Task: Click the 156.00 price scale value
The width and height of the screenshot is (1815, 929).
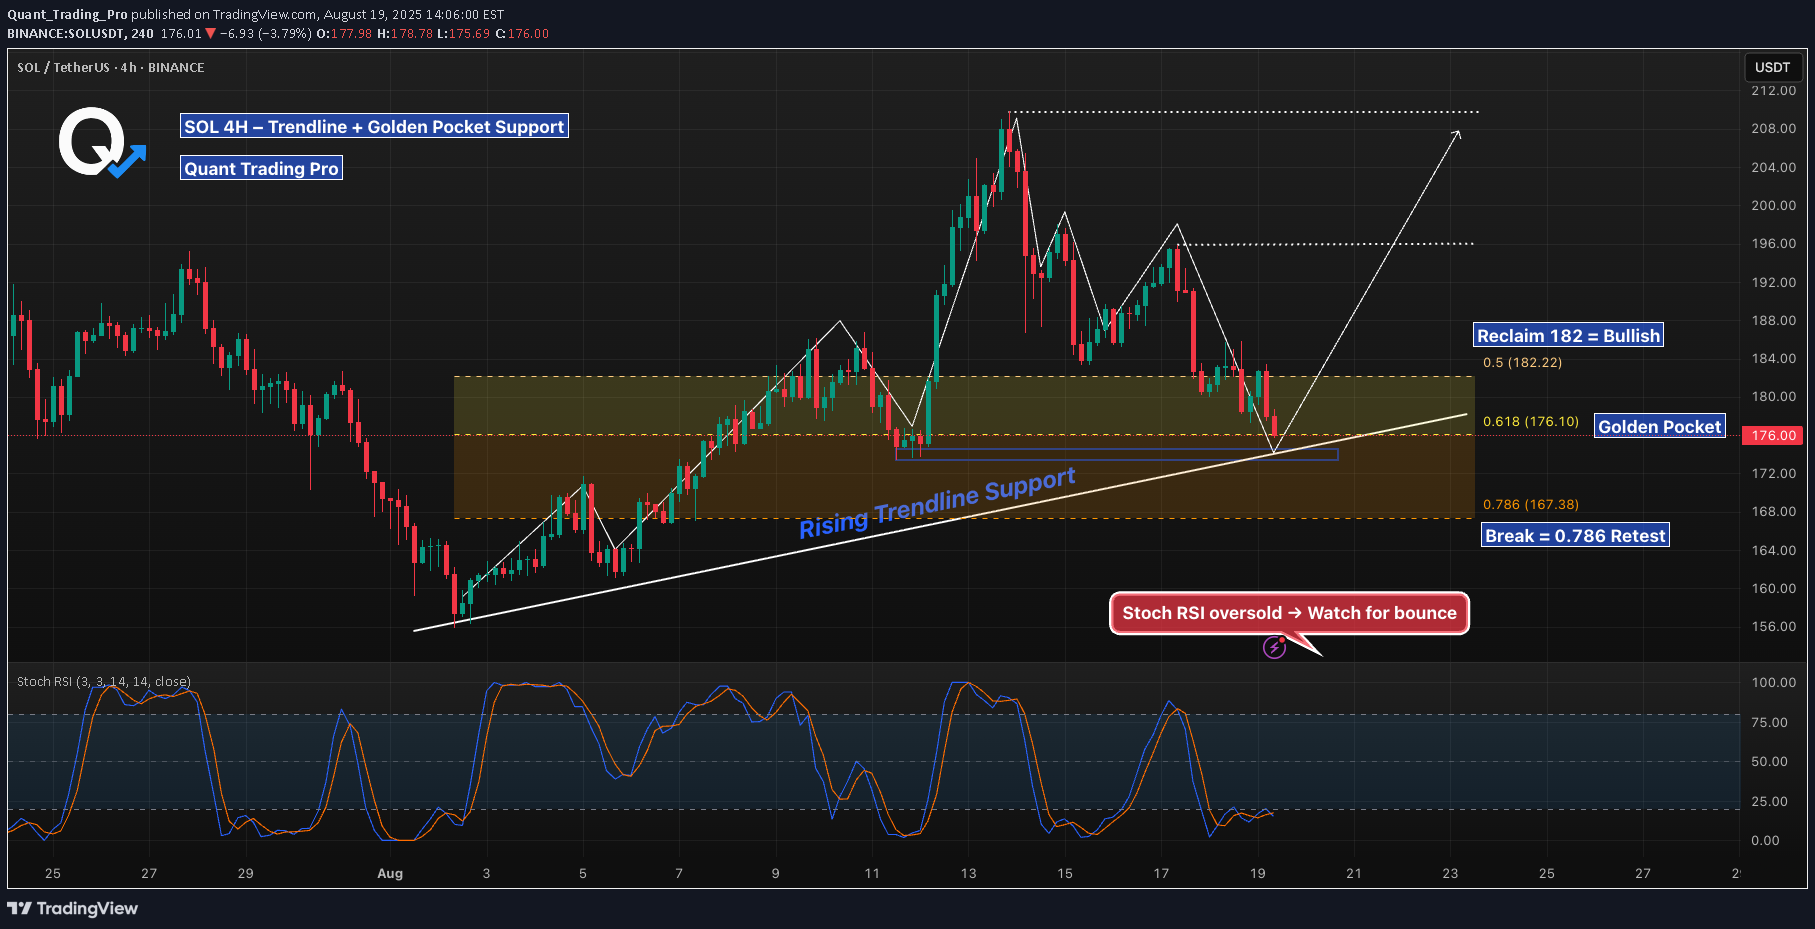Action: tap(1773, 626)
